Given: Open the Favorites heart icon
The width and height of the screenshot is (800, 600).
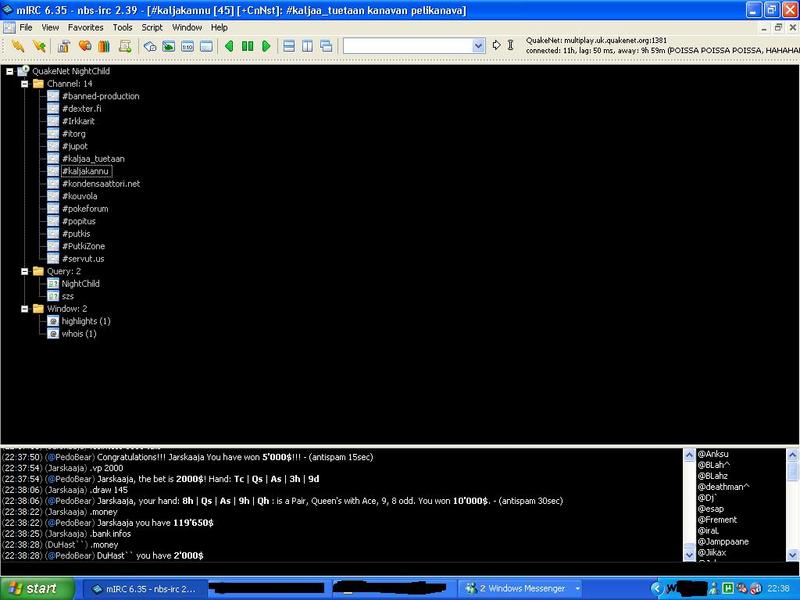Looking at the screenshot, I should [84, 46].
